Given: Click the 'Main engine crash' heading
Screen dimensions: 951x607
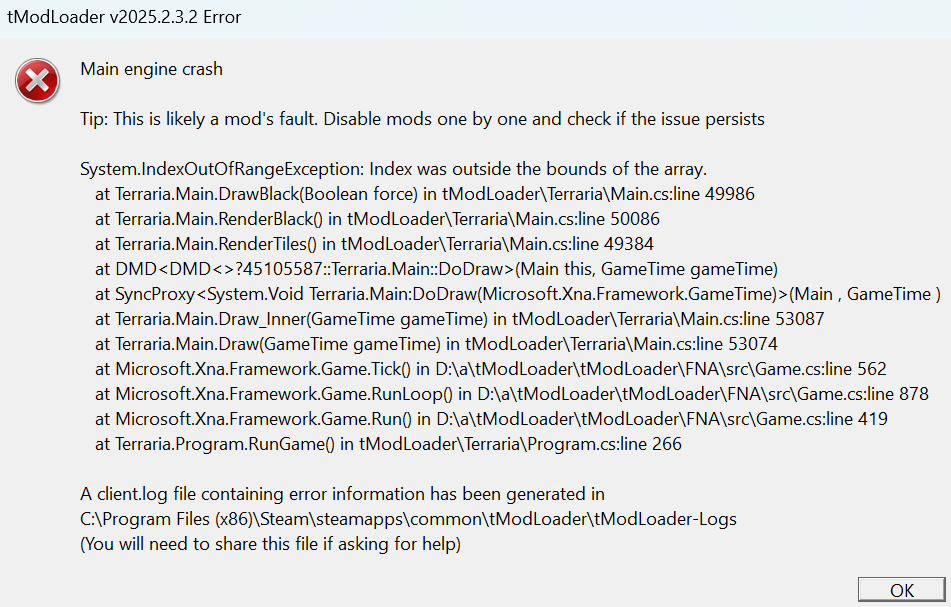Looking at the screenshot, I should pyautogui.click(x=152, y=69).
